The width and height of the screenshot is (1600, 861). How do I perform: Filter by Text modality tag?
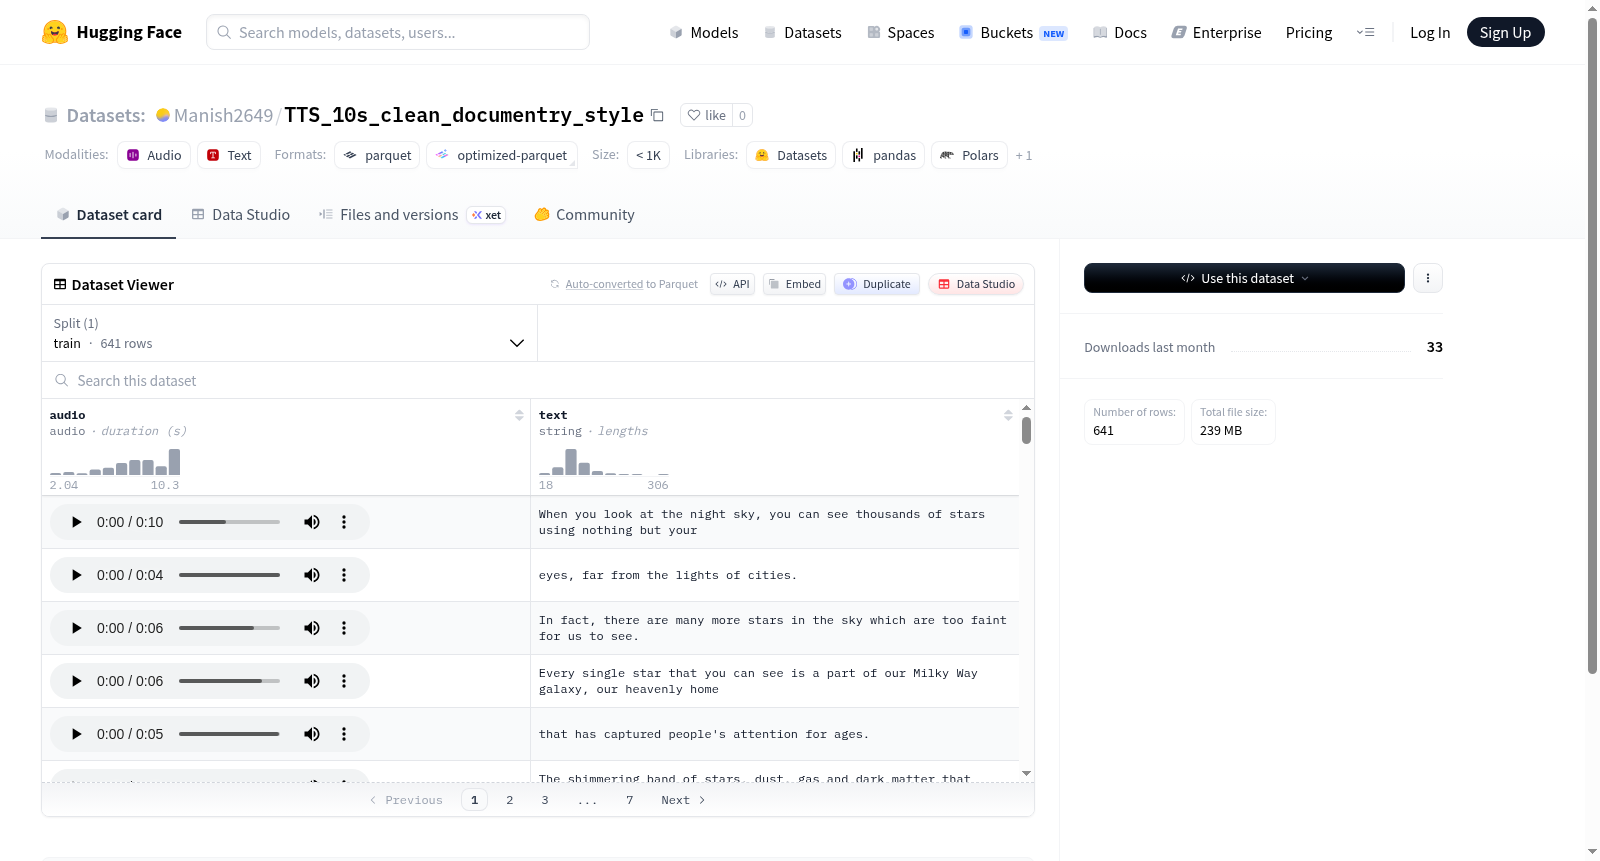click(x=229, y=155)
